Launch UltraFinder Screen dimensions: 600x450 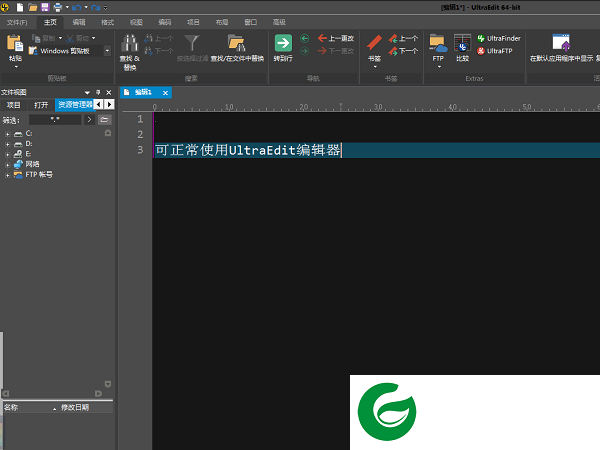(x=499, y=38)
